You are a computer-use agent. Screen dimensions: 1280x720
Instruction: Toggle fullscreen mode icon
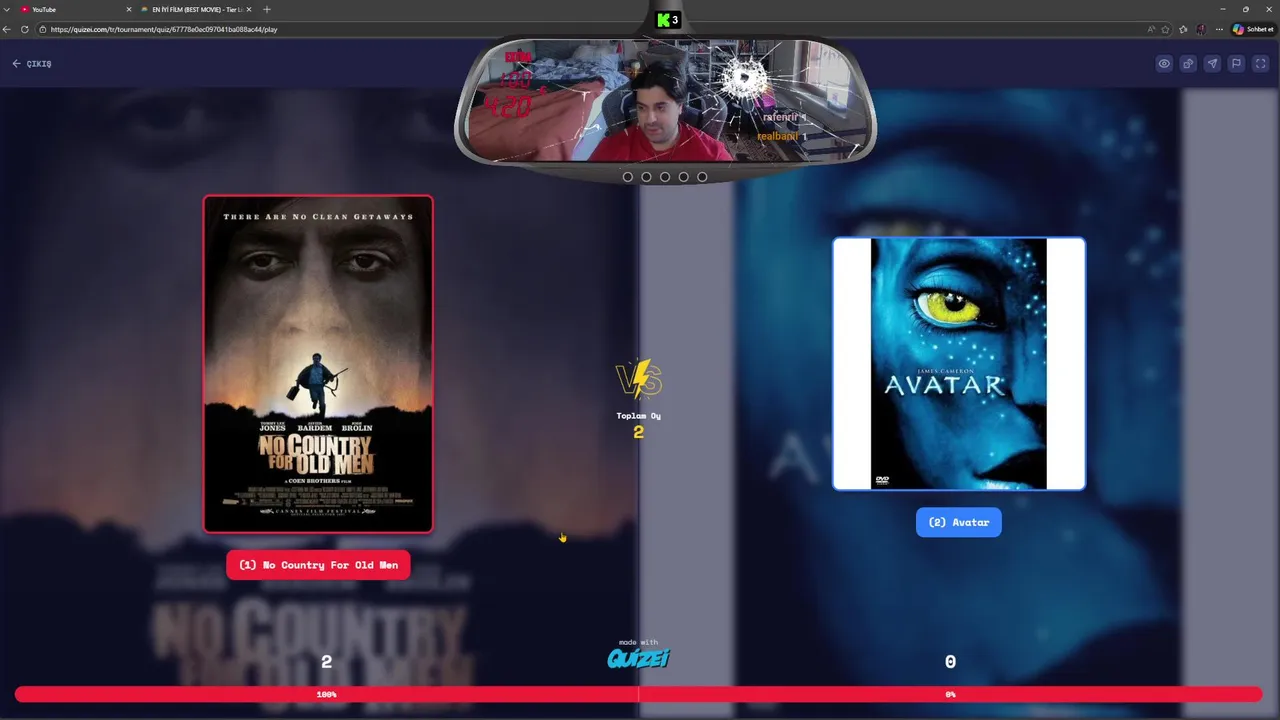[x=1260, y=64]
